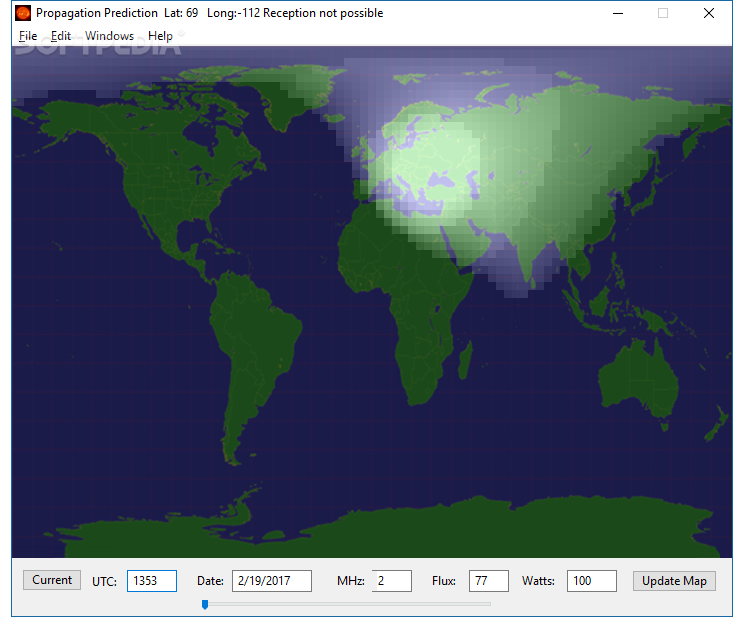Focus the UTC time field
The image size is (733, 617).
tap(152, 581)
